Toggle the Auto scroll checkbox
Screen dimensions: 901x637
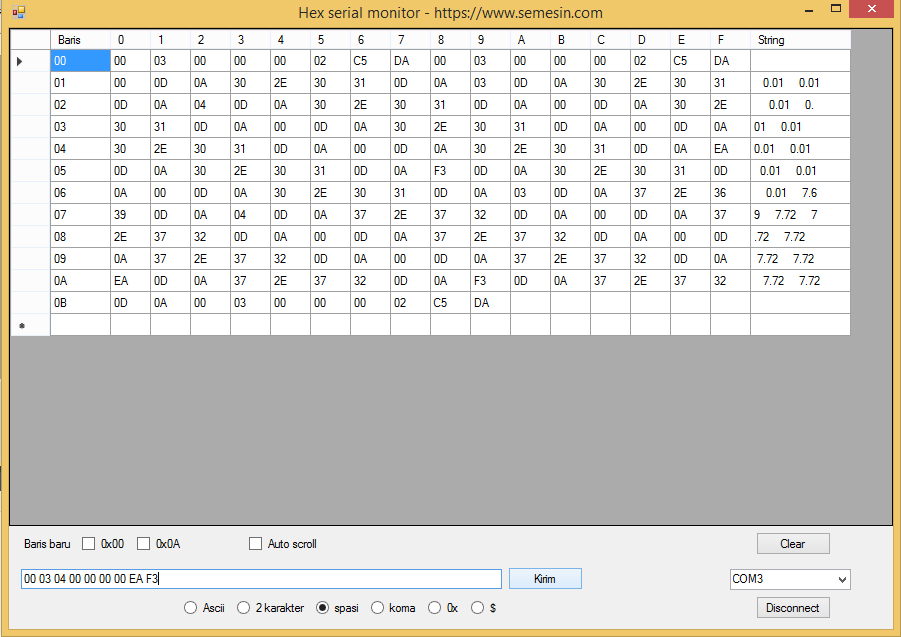pyautogui.click(x=255, y=544)
